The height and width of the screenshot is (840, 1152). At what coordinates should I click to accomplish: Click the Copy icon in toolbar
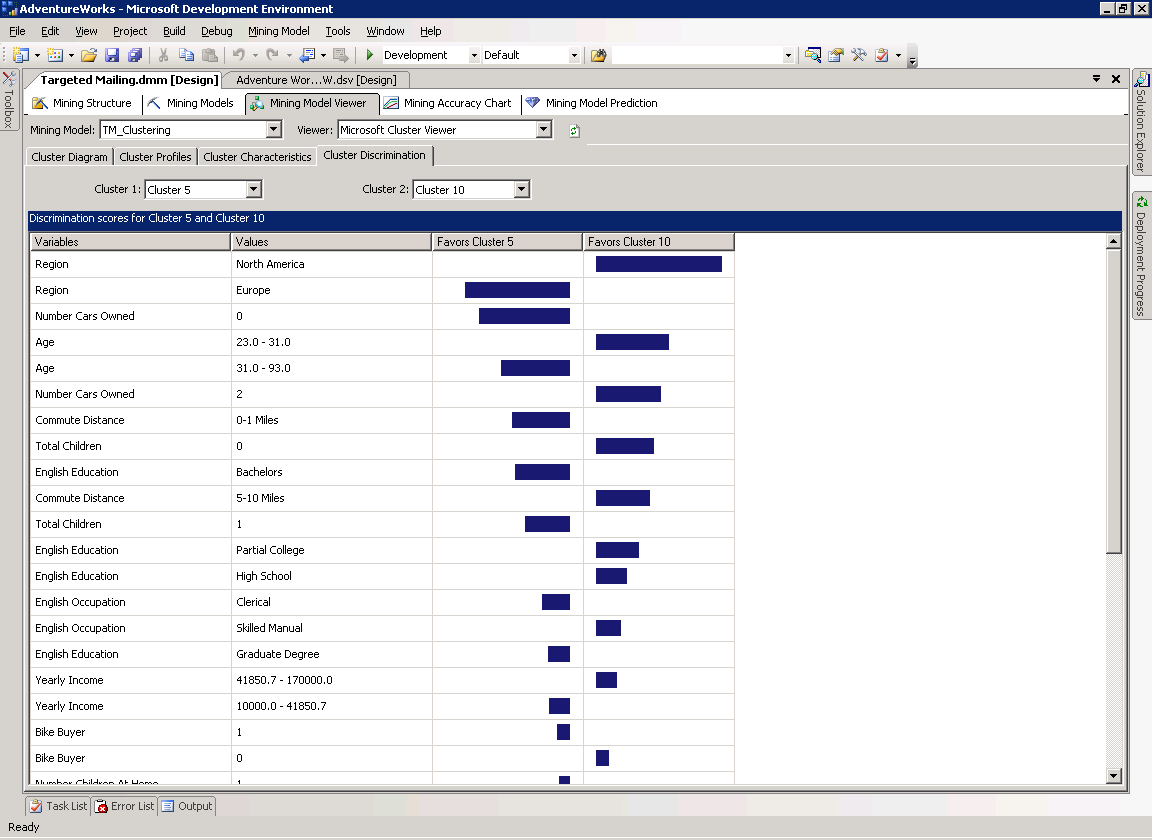[x=187, y=55]
